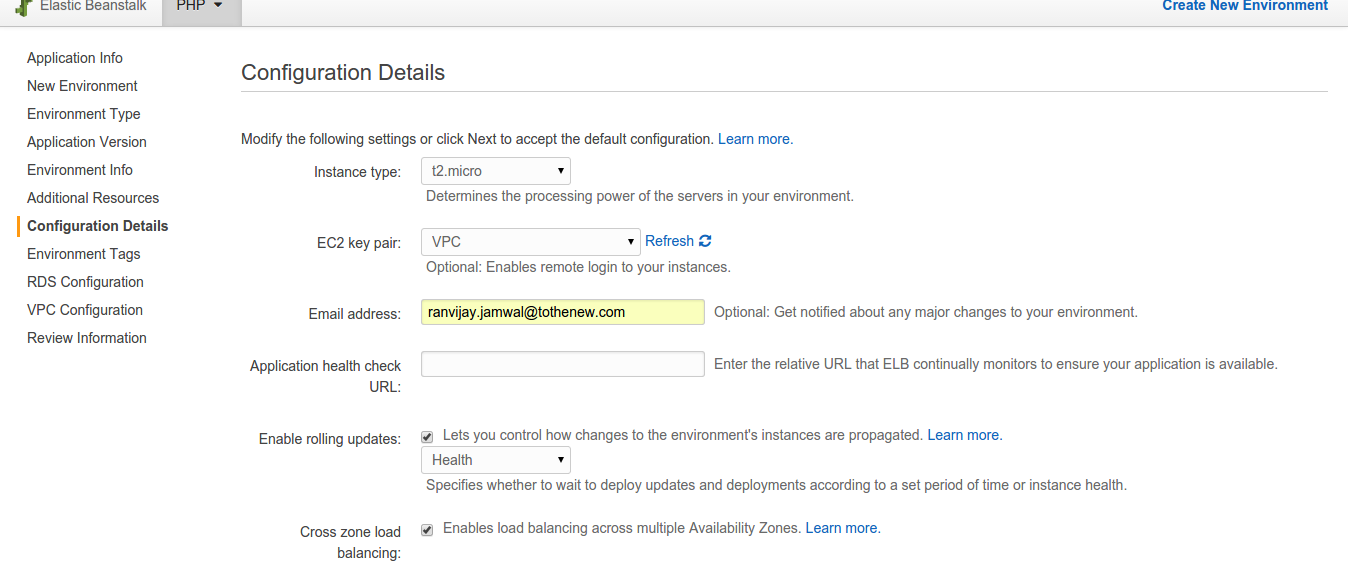Viewport: 1348px width, 579px height.
Task: Go to Environment Tags step
Action: pos(84,254)
